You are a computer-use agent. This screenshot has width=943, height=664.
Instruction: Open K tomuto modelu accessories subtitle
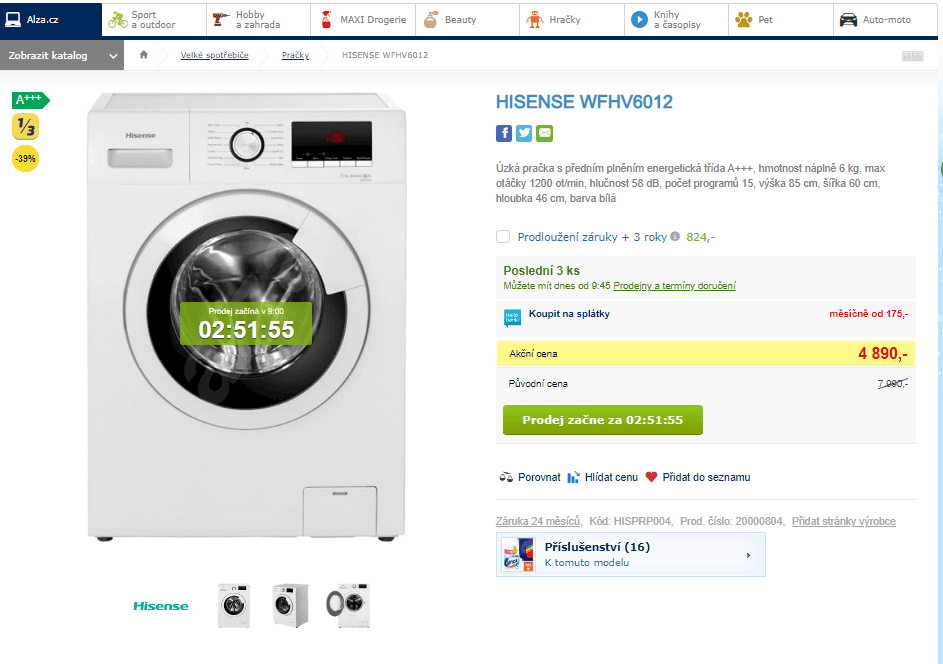pos(587,562)
